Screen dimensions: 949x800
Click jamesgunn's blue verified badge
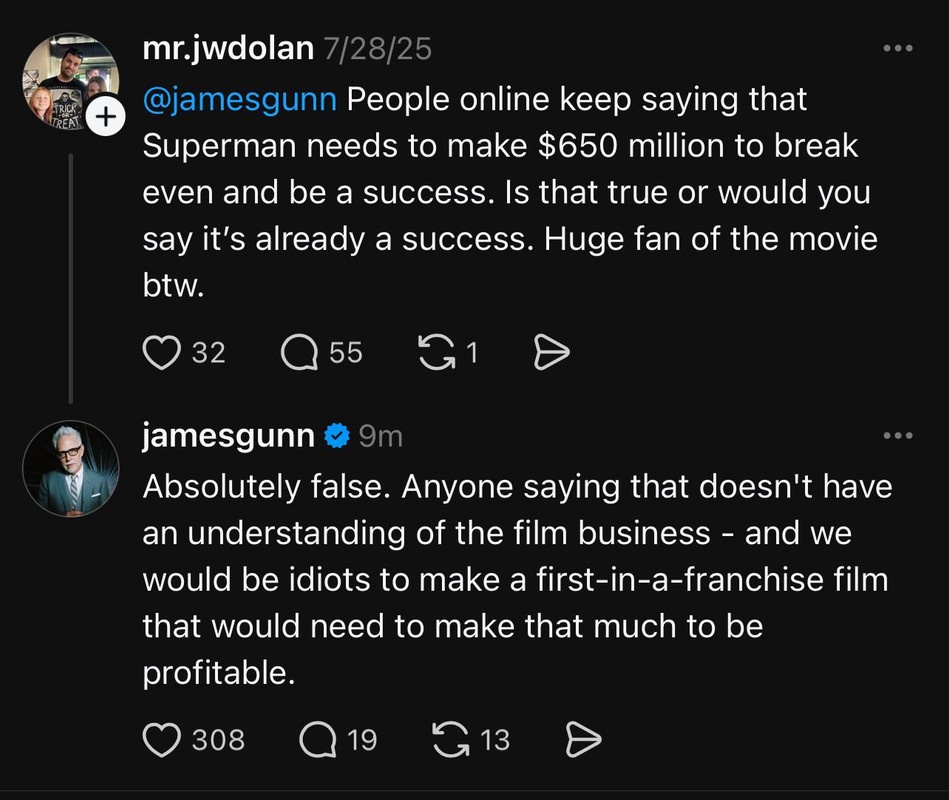pos(335,435)
